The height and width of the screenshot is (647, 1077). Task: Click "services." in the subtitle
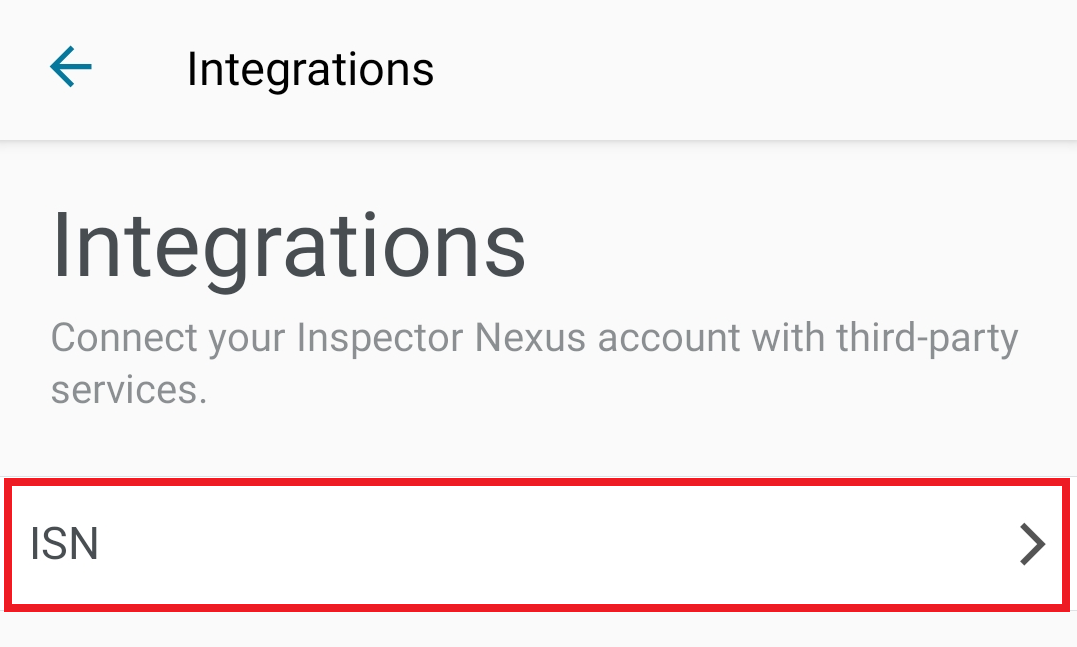(129, 388)
